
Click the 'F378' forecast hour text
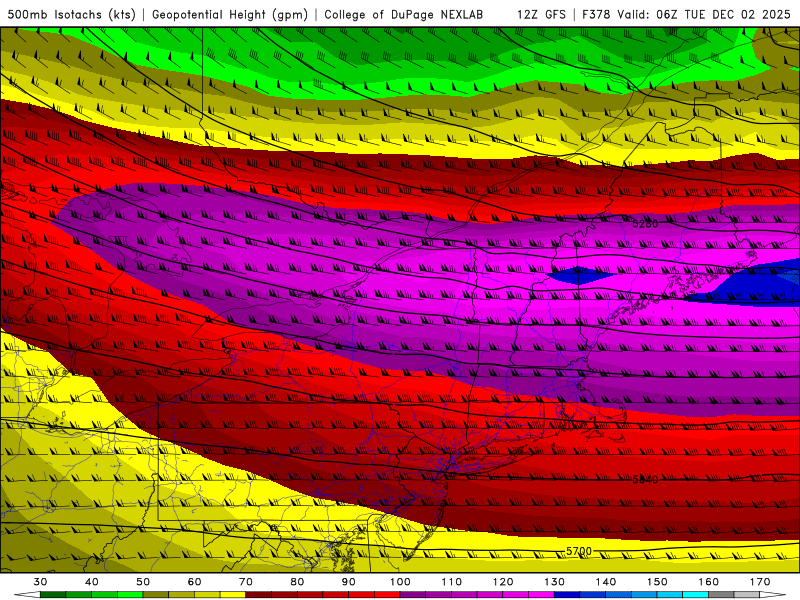(x=596, y=14)
